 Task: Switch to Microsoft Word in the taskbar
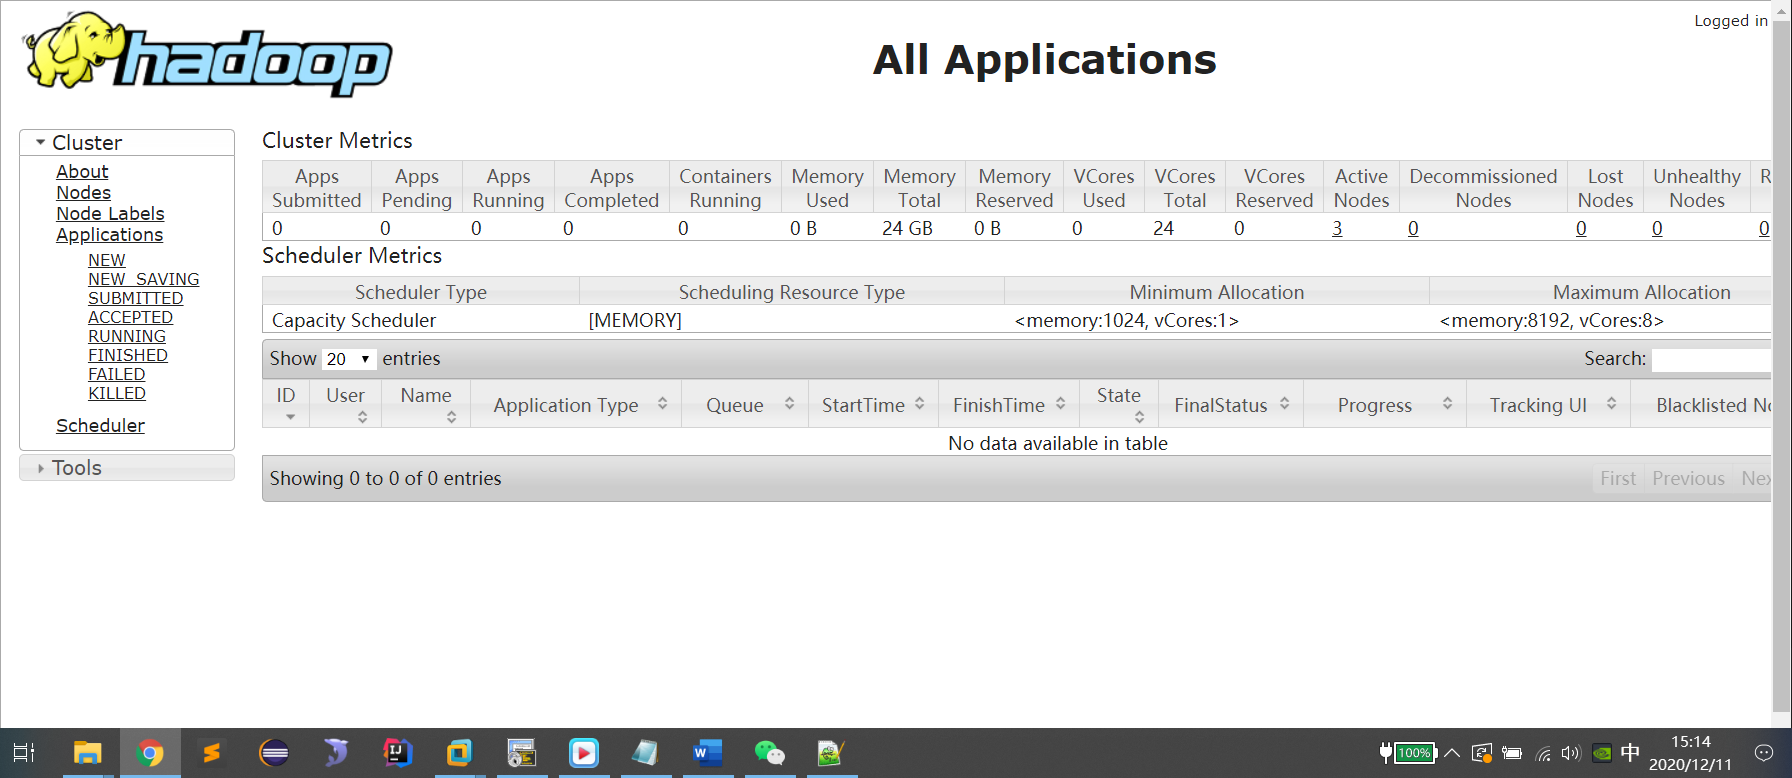point(707,753)
